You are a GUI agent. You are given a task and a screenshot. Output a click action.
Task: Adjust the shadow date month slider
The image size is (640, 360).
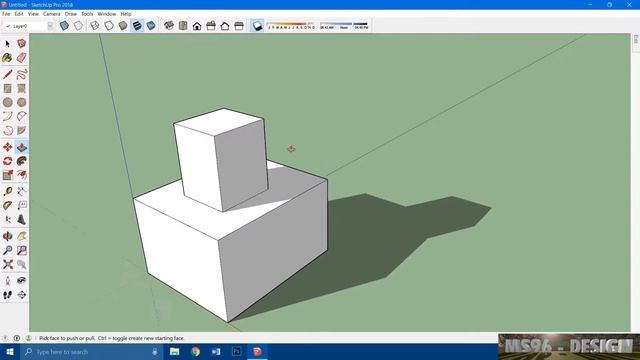coord(291,26)
